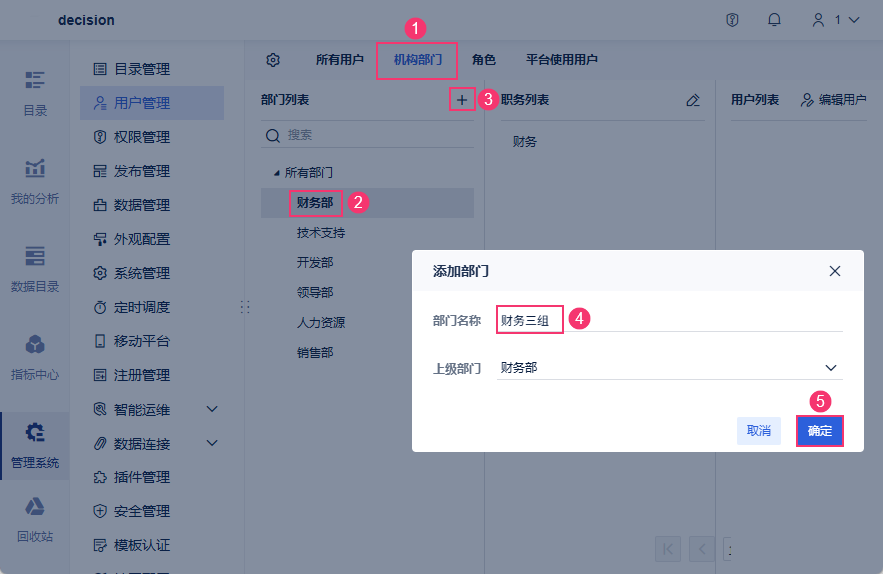883x574 pixels.
Task: Open 管理系统 in left sidebar
Action: [35, 445]
